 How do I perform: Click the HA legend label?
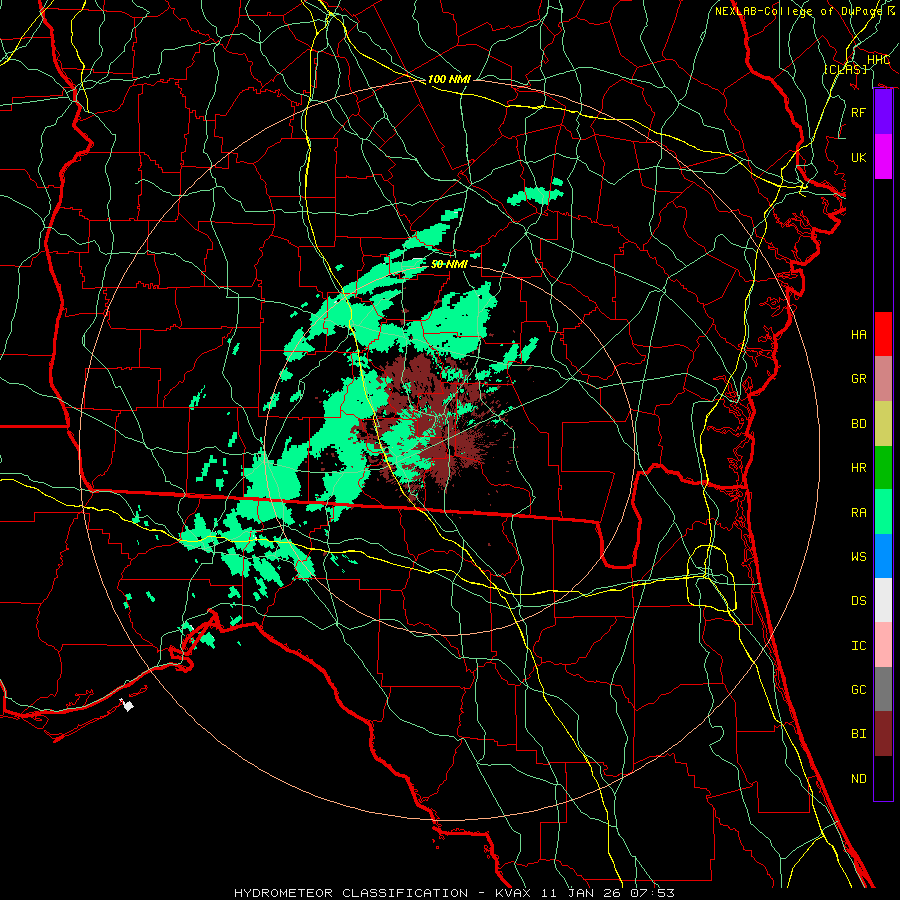click(859, 334)
